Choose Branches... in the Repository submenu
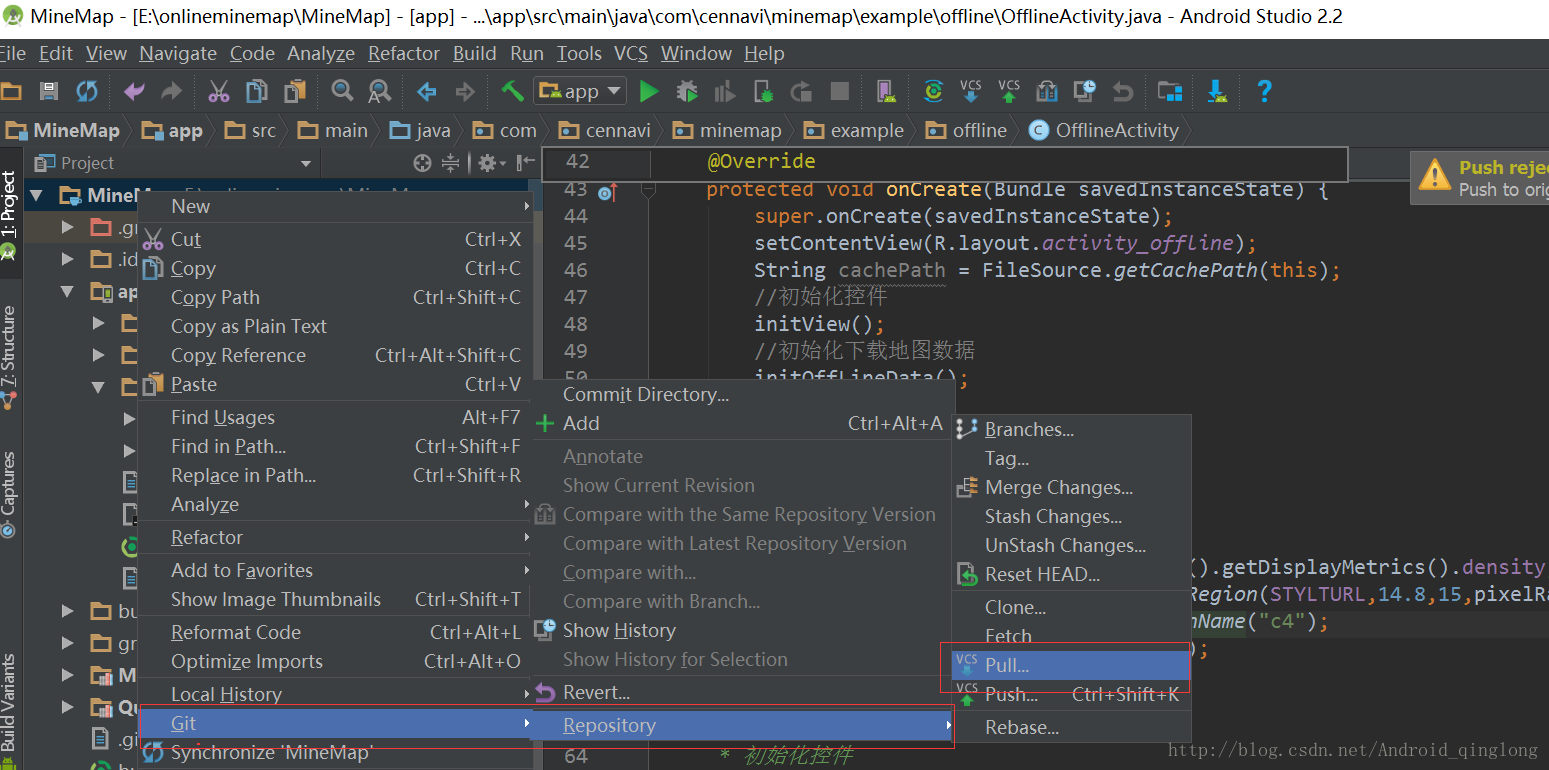 [1070, 430]
